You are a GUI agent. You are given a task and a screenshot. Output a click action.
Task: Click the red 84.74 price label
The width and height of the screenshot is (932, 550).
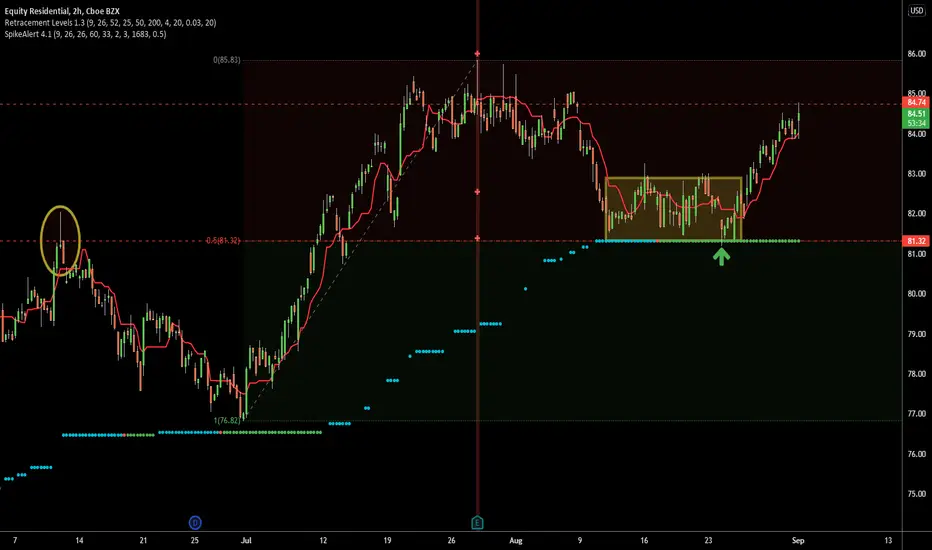pos(916,102)
